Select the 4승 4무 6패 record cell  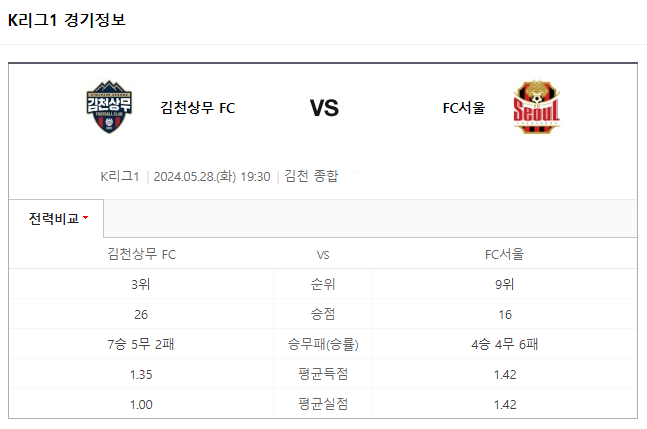[x=505, y=344]
